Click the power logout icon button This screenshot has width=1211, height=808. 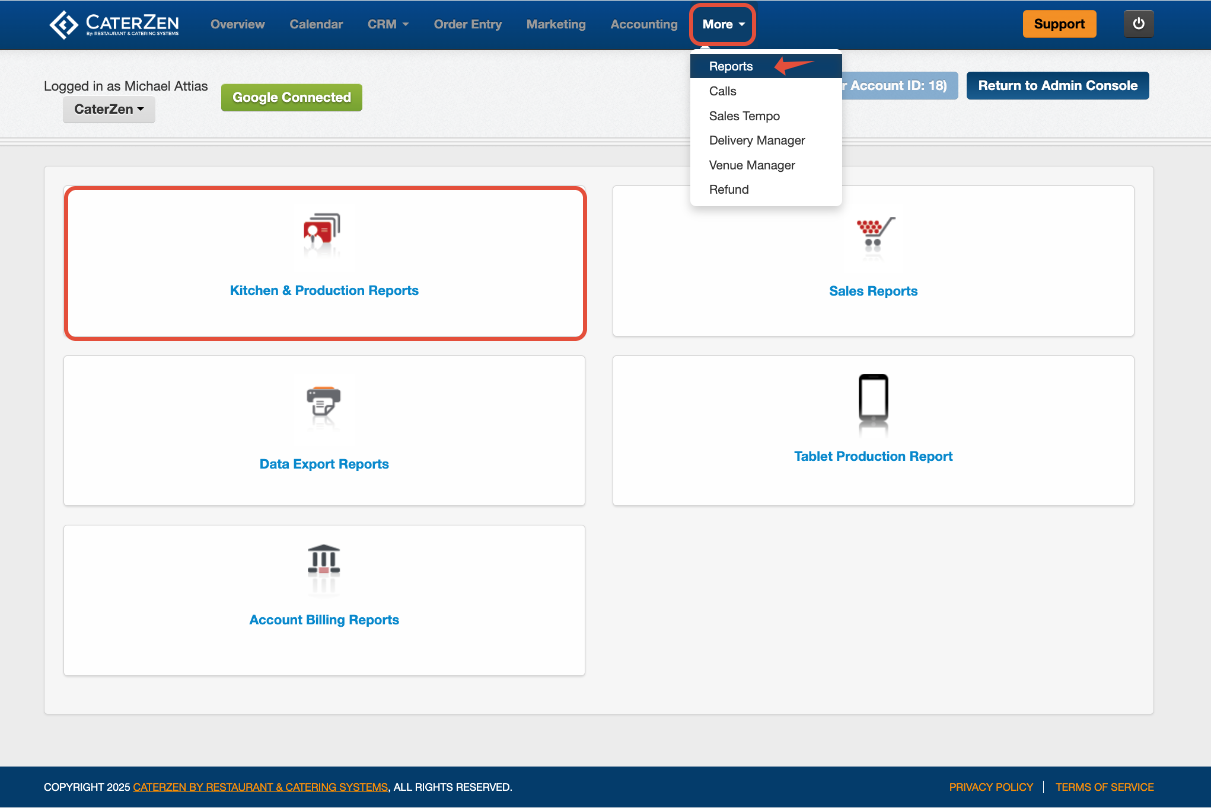point(1139,24)
